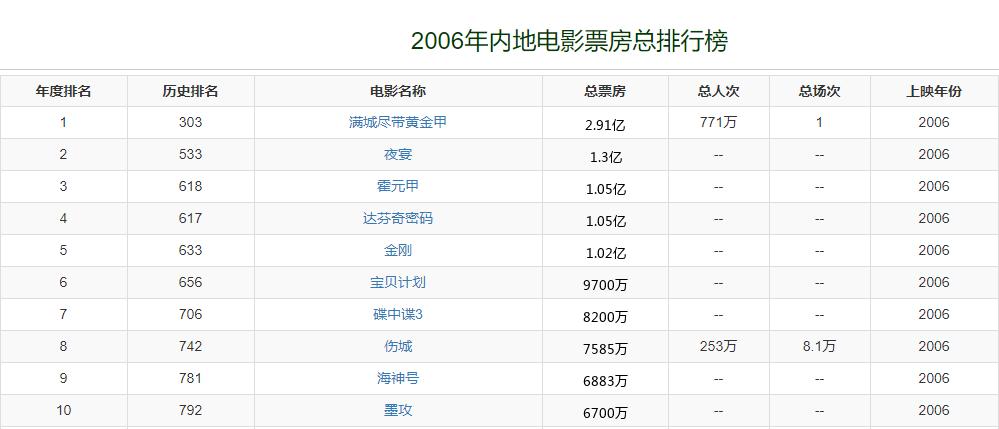Click historical rank 656 cell
Image resolution: width=999 pixels, height=429 pixels.
(190, 282)
